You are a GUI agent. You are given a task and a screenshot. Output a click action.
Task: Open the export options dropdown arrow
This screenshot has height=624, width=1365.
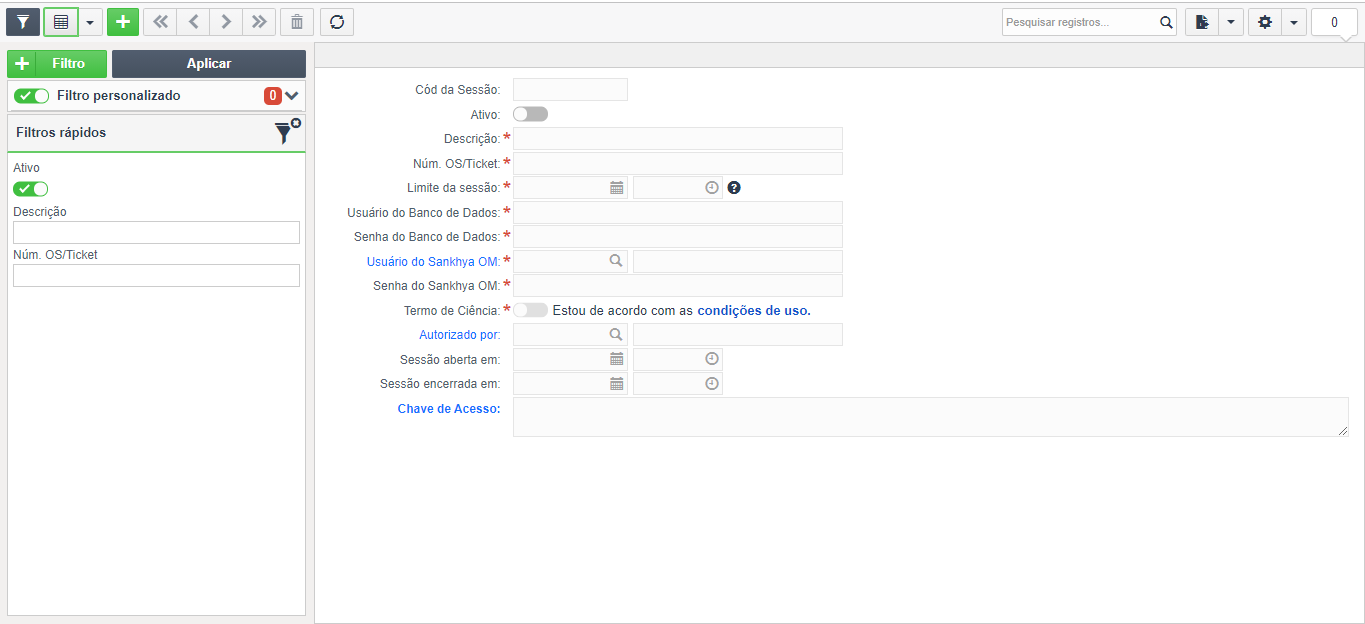point(1230,22)
